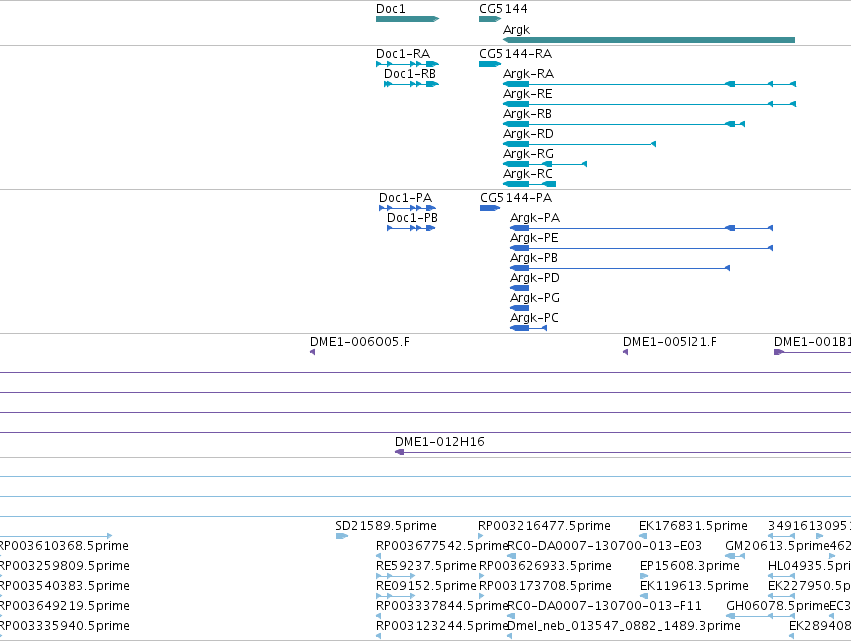Image resolution: width=851 pixels, height=641 pixels.
Task: Click the RP003173708.5prime EST label
Action: pyautogui.click(x=545, y=586)
